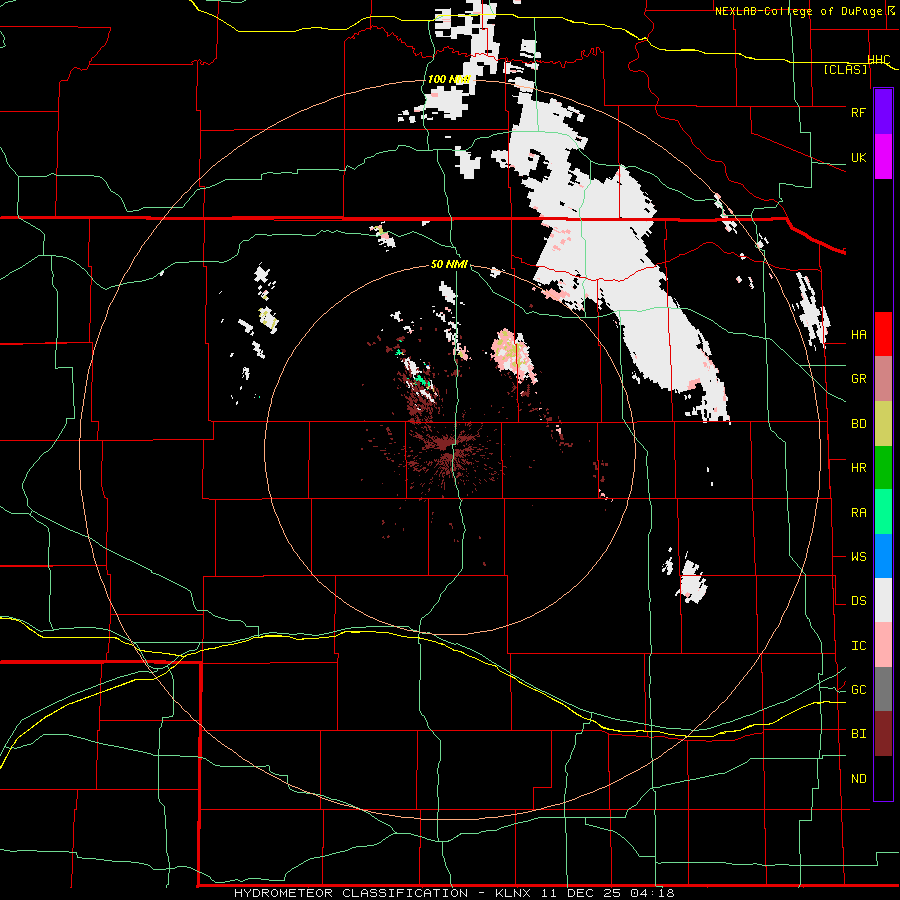The image size is (900, 900).
Task: Click the 'HA' legend label
Action: [x=858, y=335]
